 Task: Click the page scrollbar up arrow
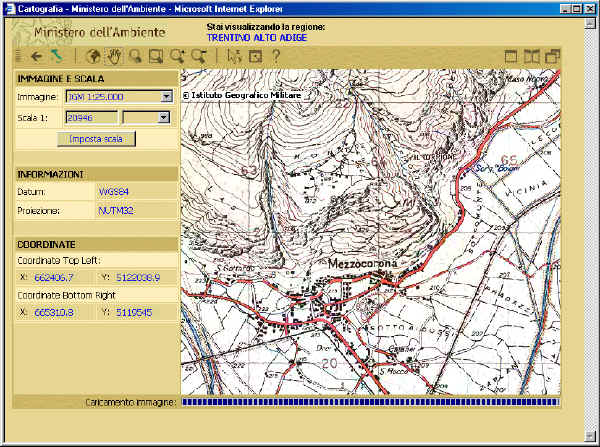(x=590, y=23)
